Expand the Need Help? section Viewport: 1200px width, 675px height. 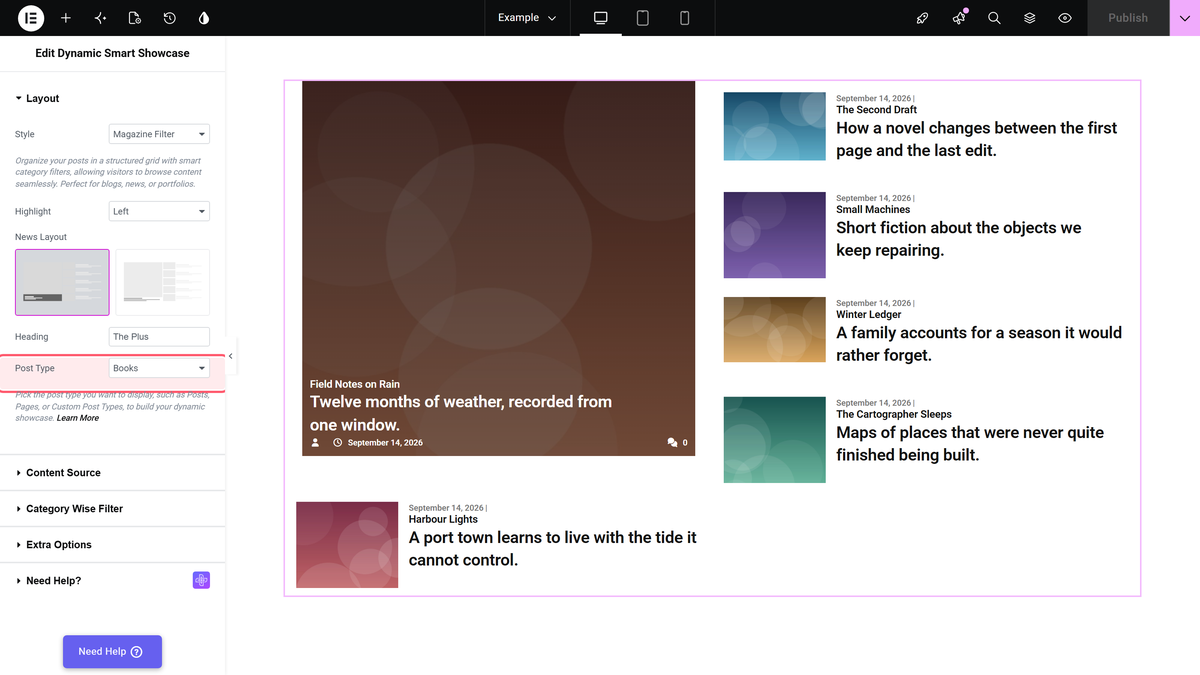(113, 580)
